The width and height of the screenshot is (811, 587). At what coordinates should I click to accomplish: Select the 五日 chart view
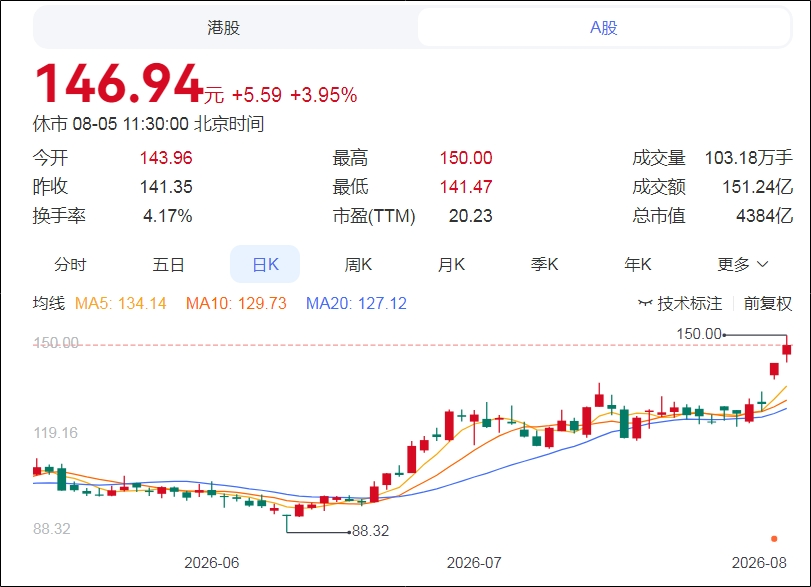(x=169, y=264)
